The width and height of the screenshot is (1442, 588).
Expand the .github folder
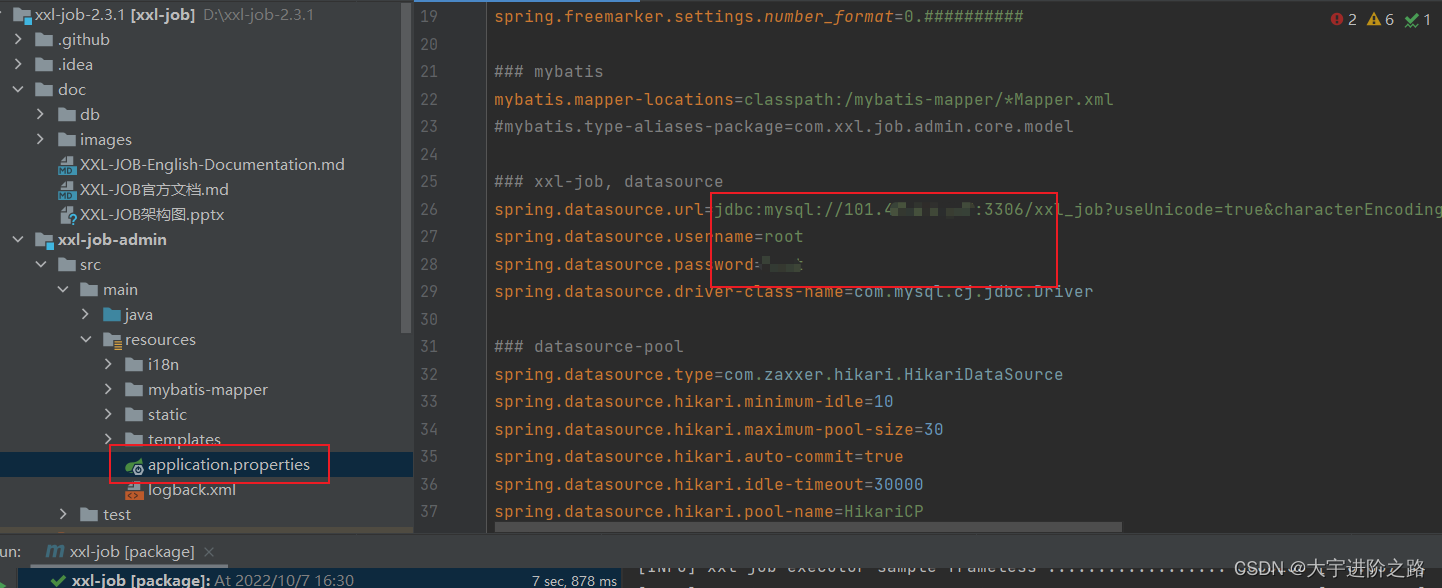coord(18,39)
